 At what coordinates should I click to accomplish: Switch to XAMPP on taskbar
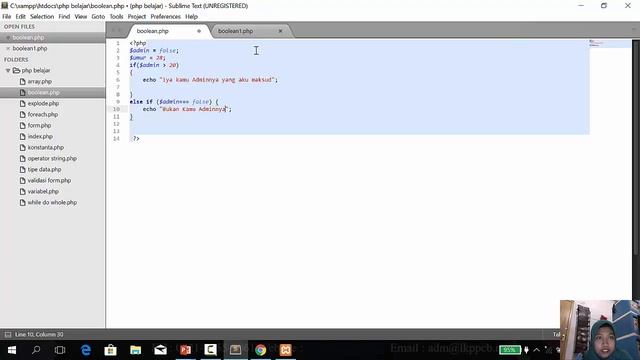[x=285, y=350]
